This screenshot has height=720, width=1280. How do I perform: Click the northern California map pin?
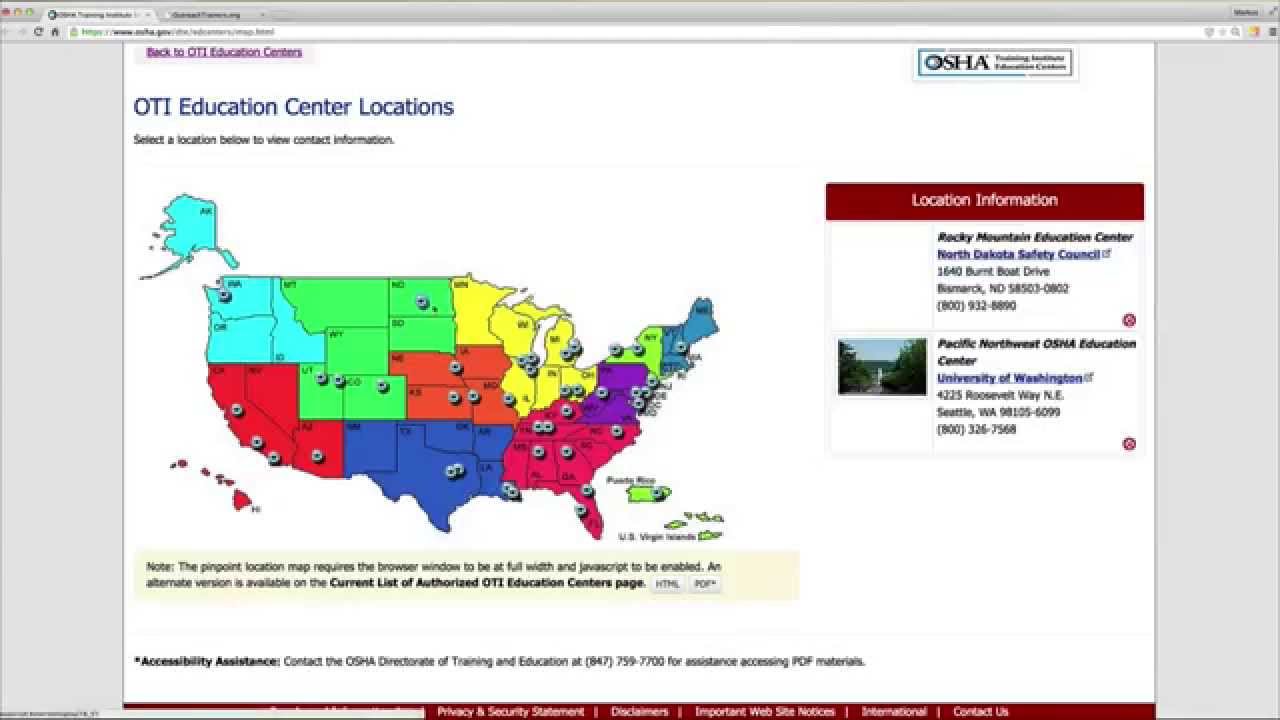coord(237,410)
